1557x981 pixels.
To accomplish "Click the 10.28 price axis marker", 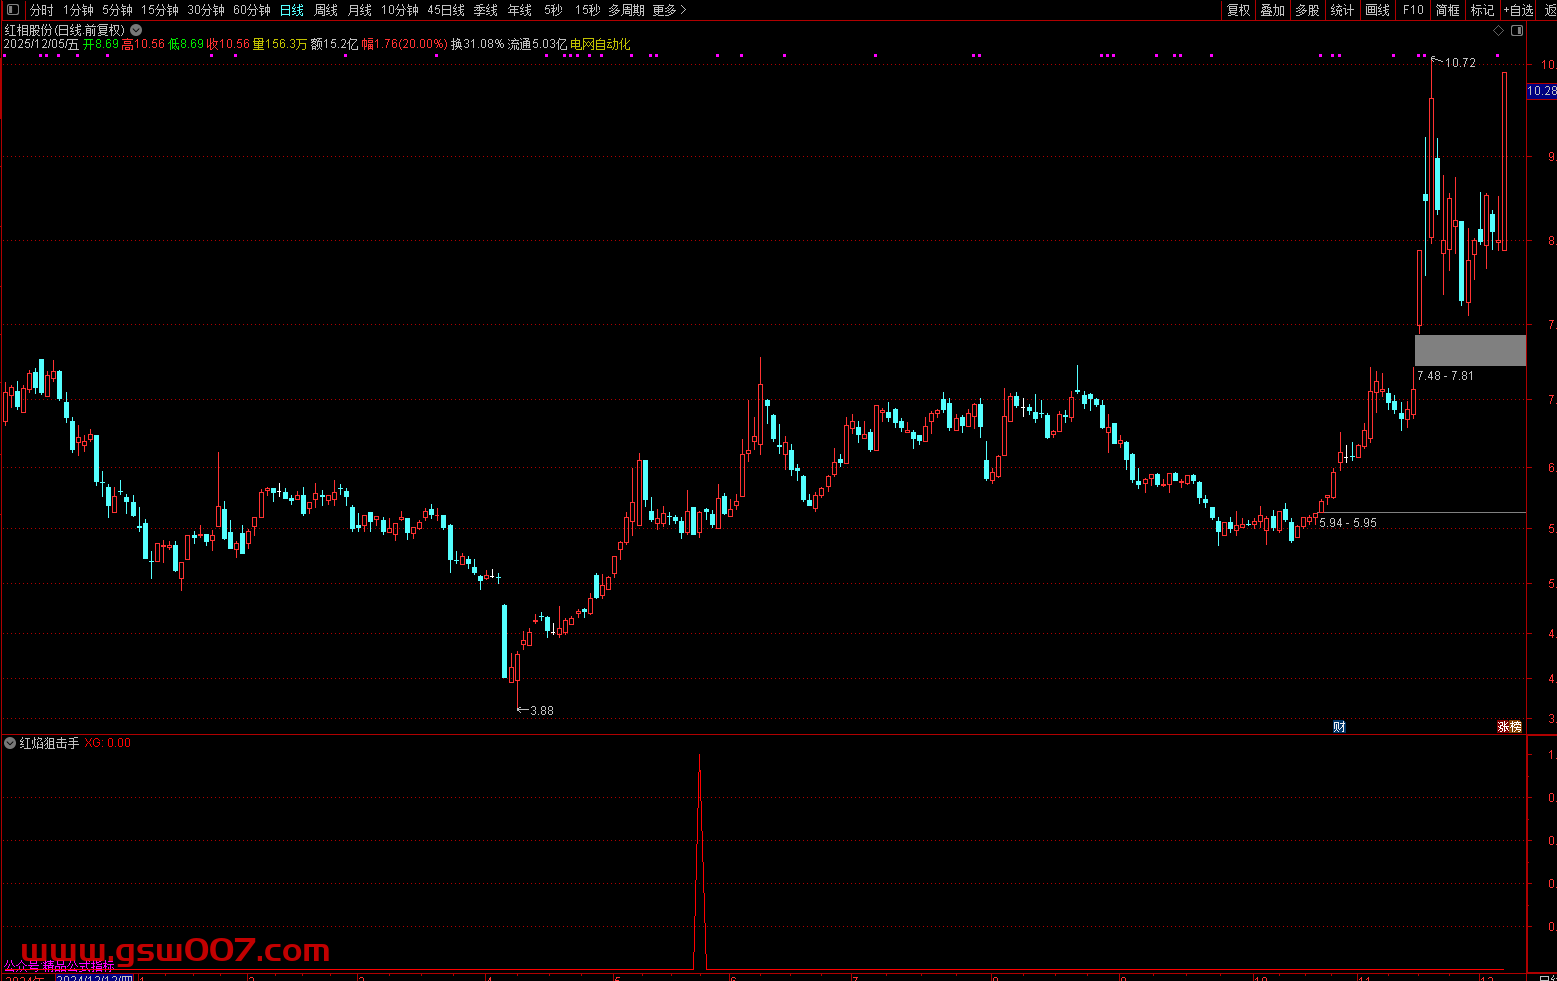I will pos(1541,91).
